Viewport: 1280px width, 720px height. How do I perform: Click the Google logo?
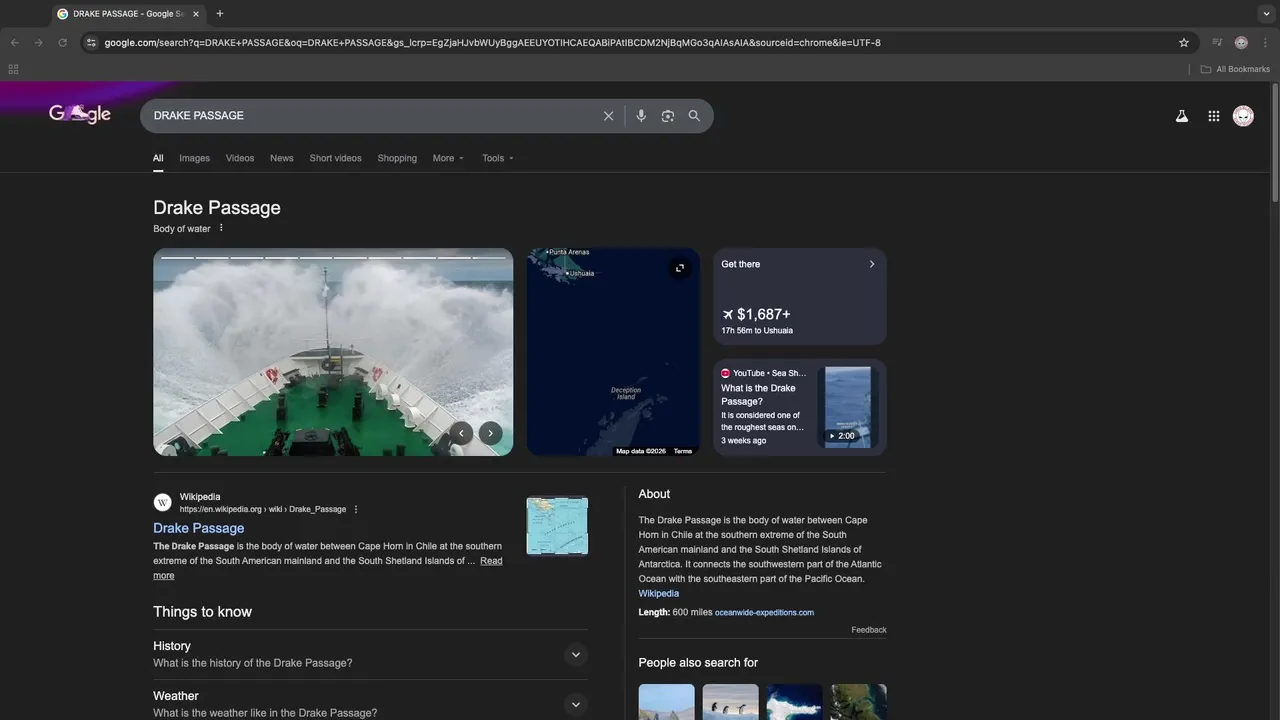click(x=80, y=114)
